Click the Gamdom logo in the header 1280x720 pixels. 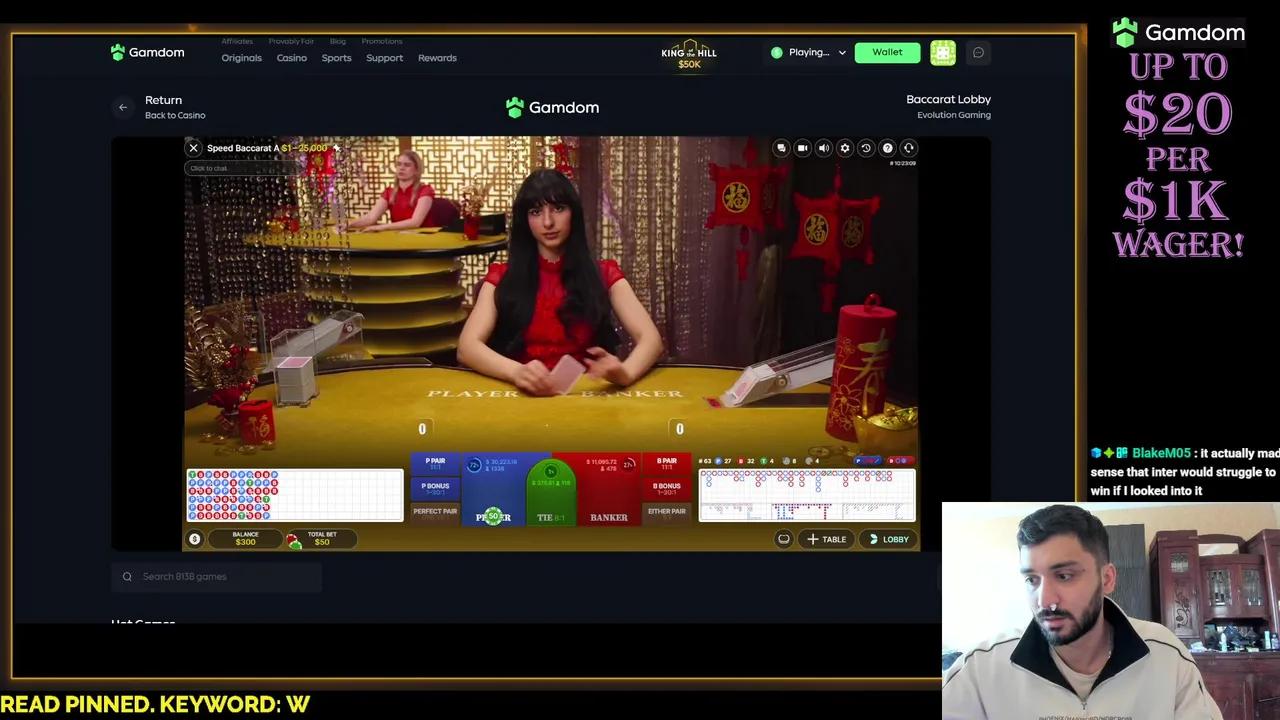coord(147,52)
